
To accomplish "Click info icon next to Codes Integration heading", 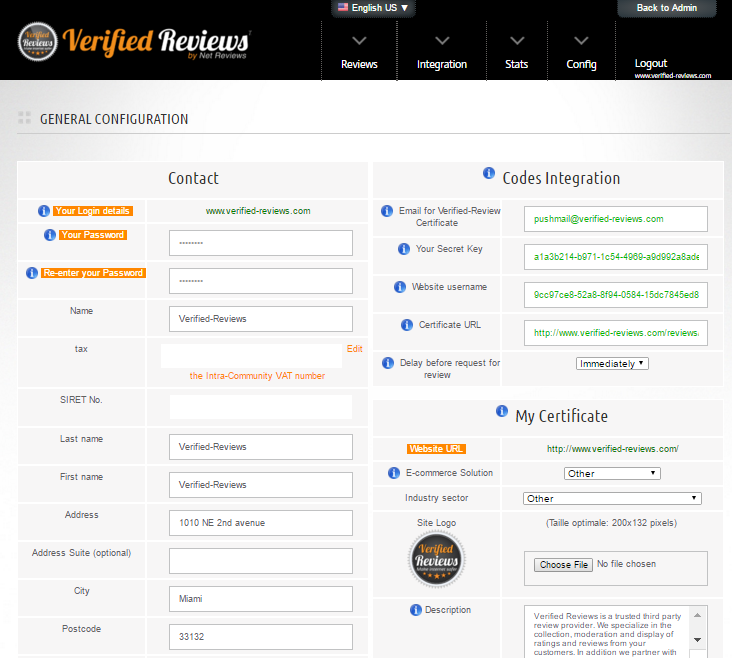I will point(489,173).
